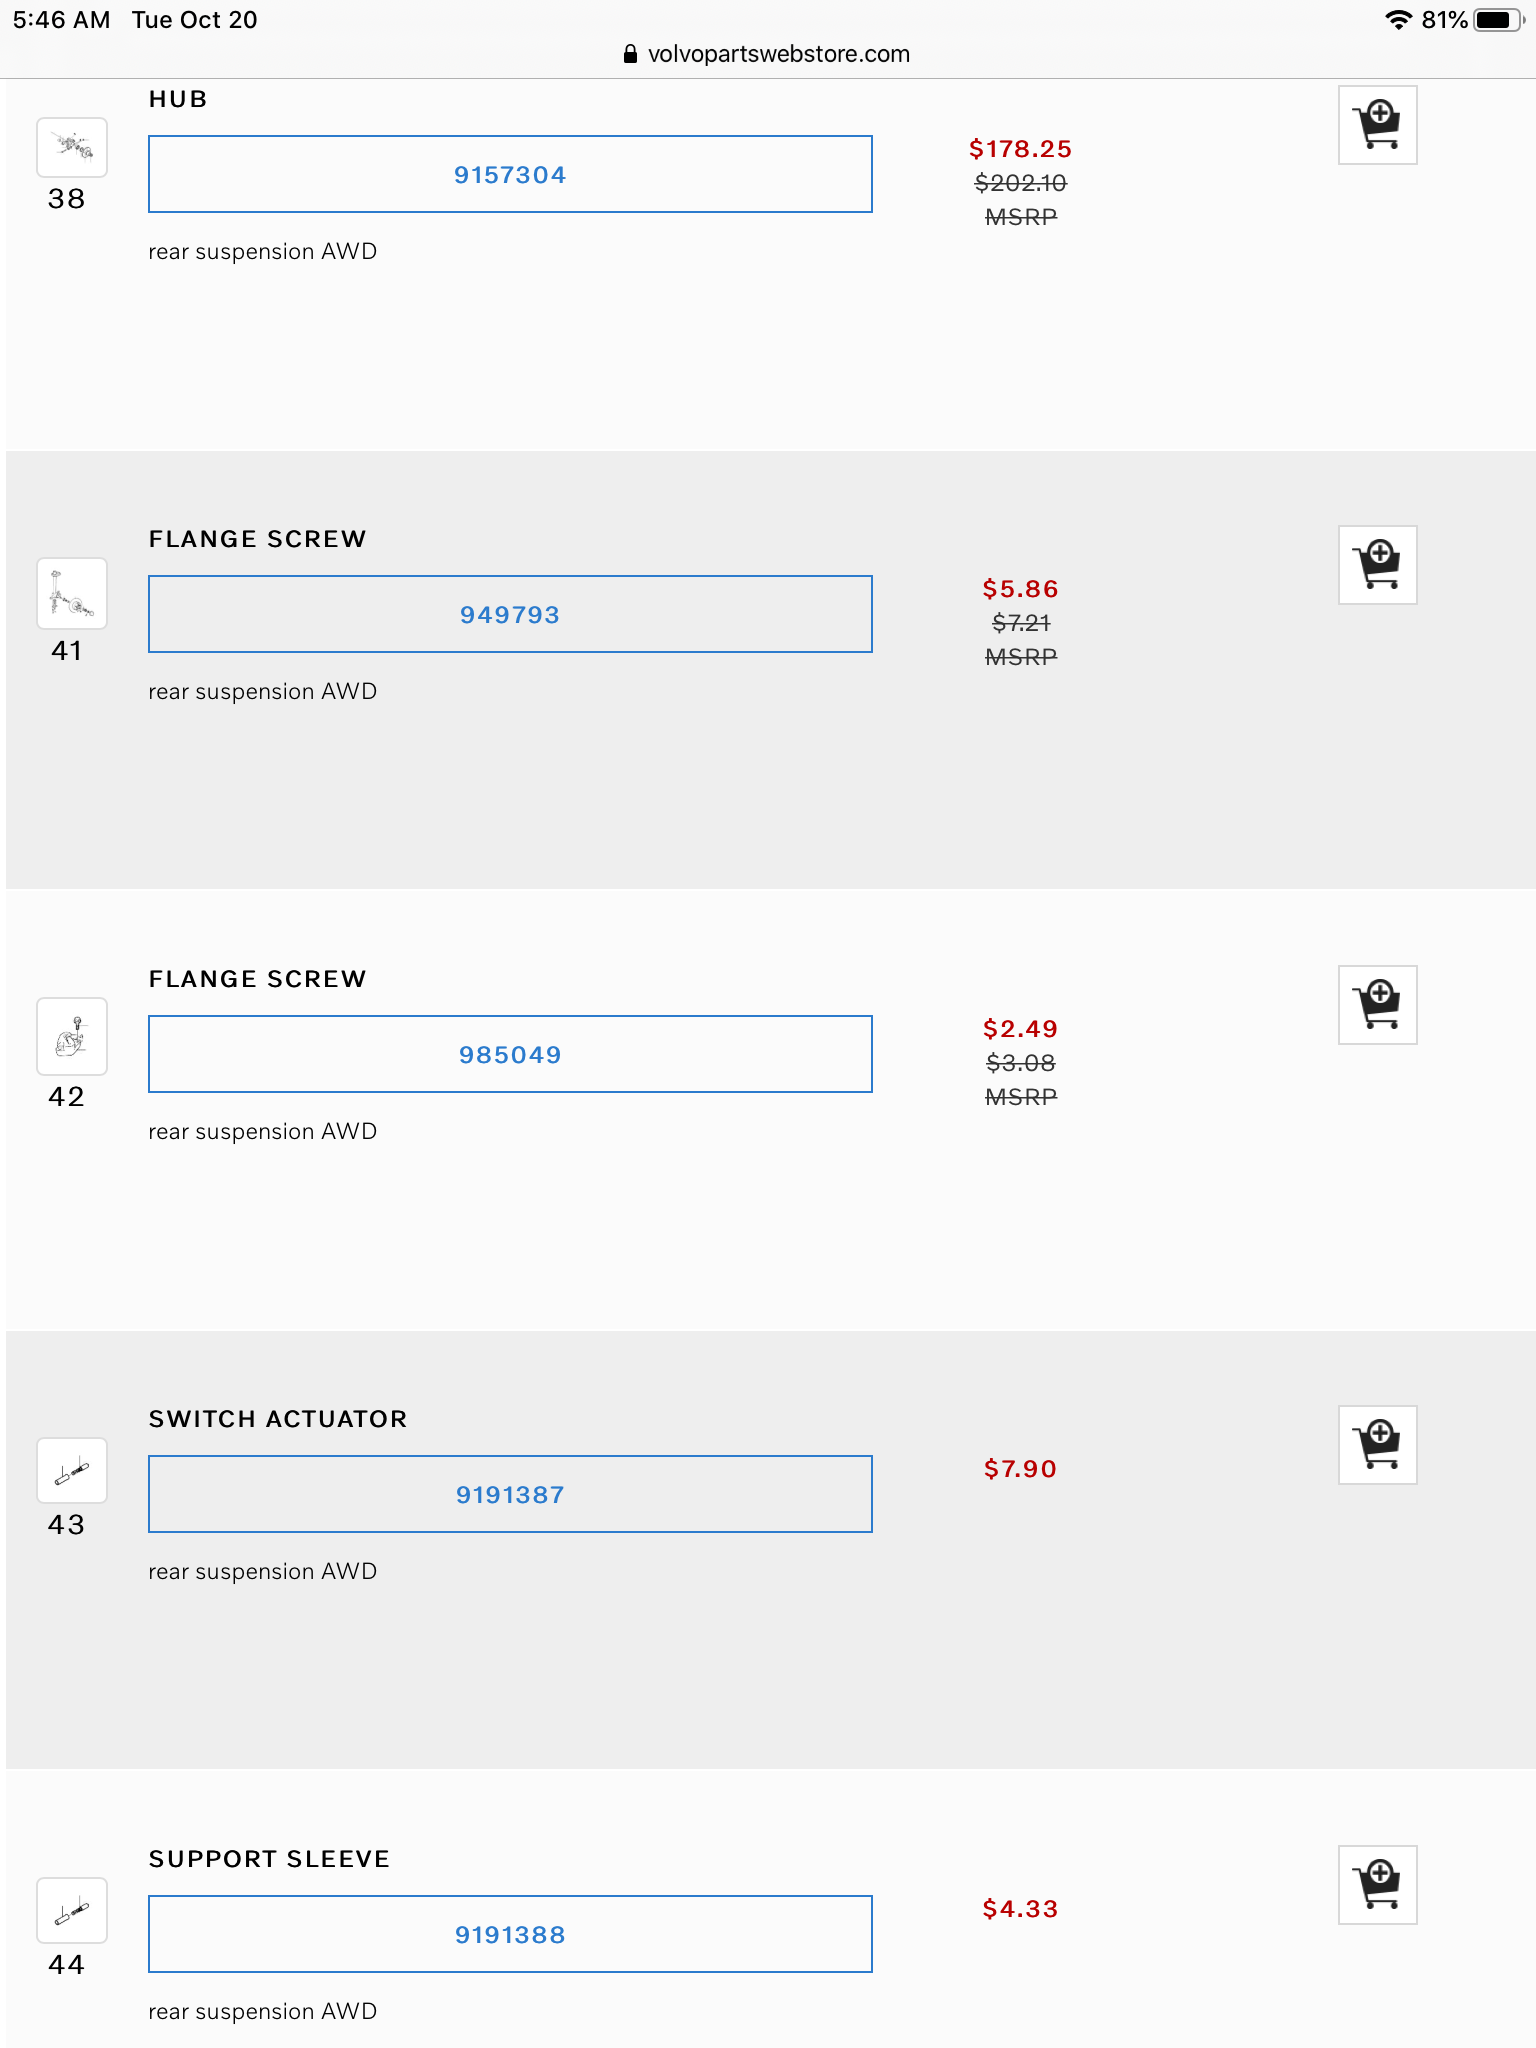The width and height of the screenshot is (1536, 2048).
Task: Add the Hub 9157304 to cart
Action: pyautogui.click(x=1377, y=125)
